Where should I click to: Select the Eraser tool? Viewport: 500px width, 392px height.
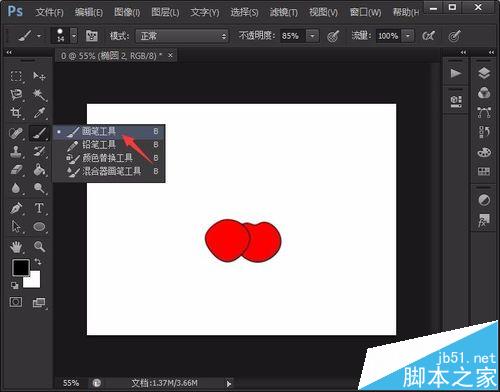[x=16, y=170]
